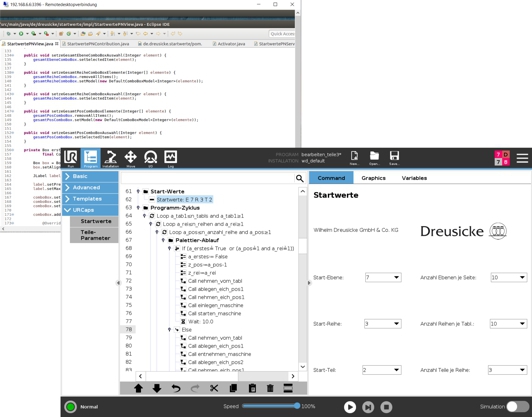Click the program tree search magnifier

[x=299, y=178]
